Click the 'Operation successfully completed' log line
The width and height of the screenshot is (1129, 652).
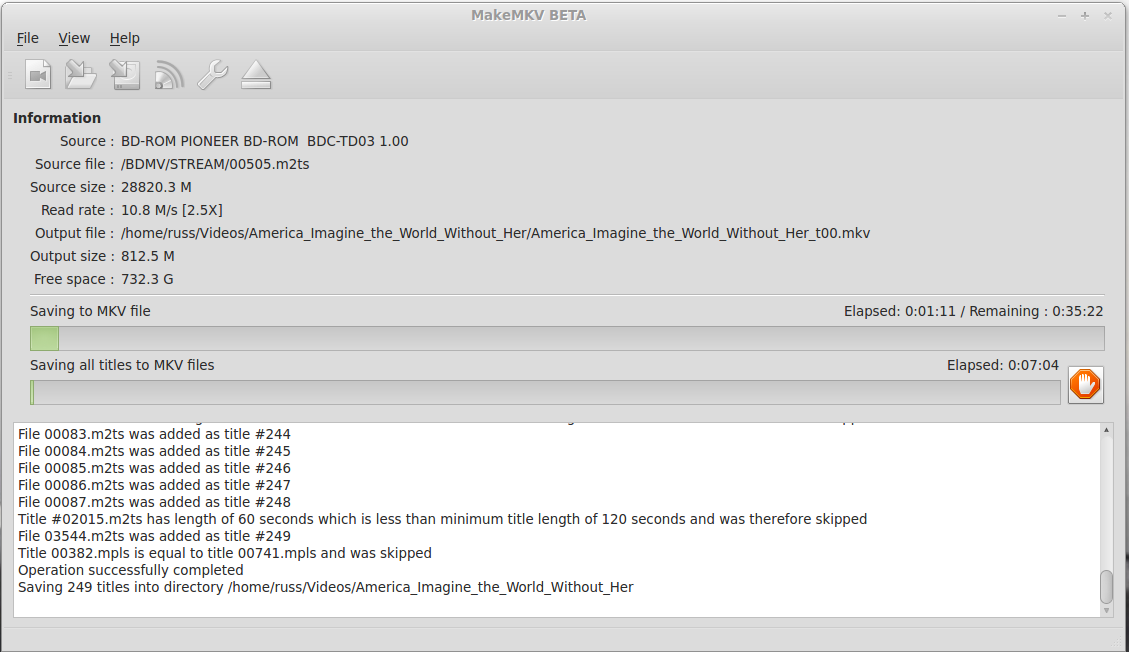131,570
